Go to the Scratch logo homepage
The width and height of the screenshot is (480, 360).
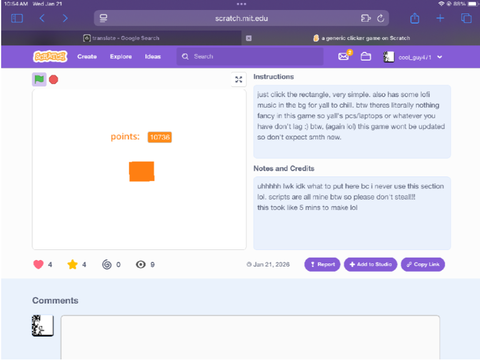pos(50,57)
